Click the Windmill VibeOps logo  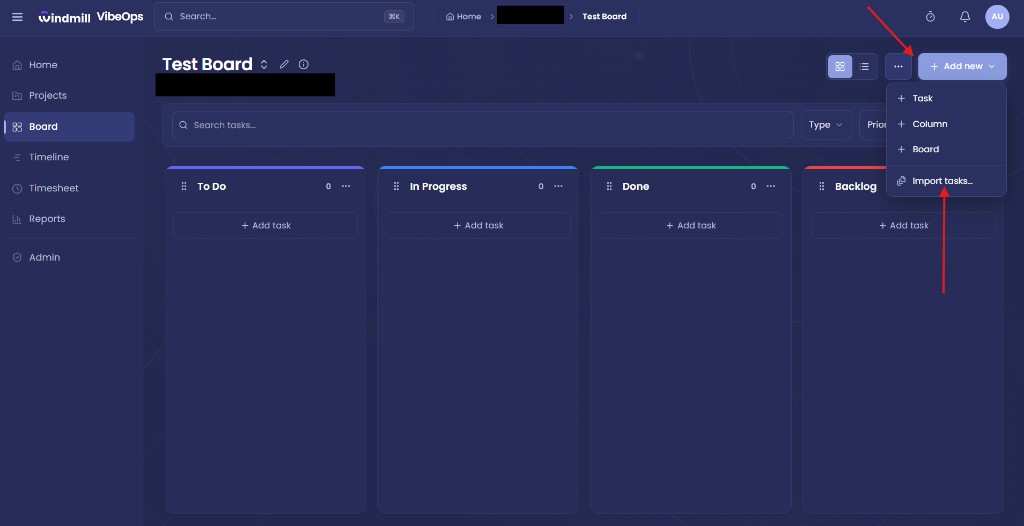(x=91, y=17)
